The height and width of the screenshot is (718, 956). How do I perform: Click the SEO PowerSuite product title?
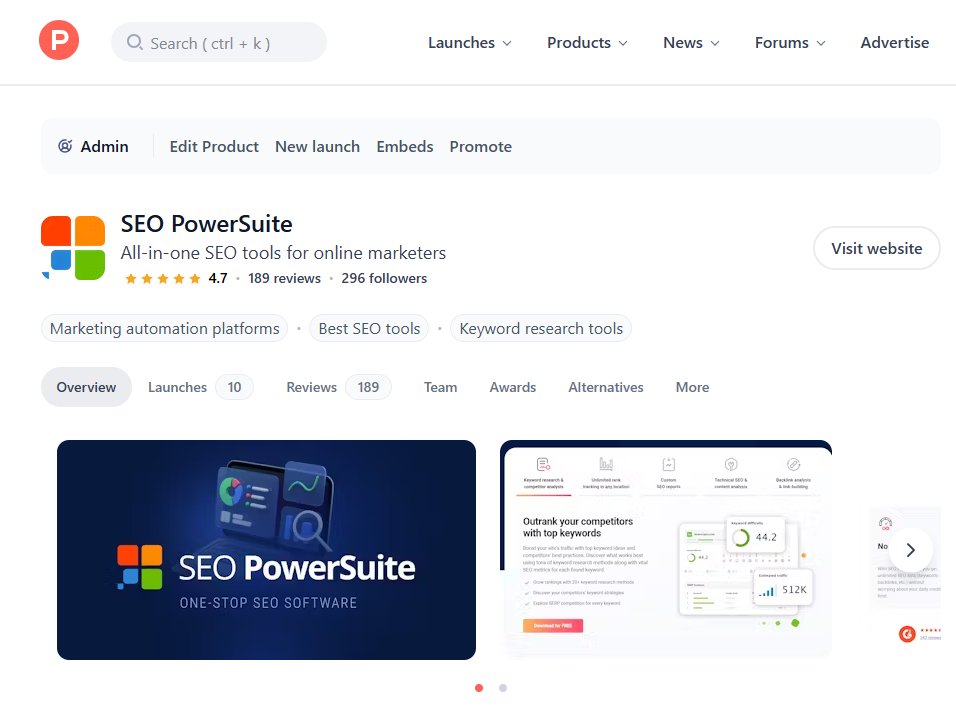coord(207,224)
